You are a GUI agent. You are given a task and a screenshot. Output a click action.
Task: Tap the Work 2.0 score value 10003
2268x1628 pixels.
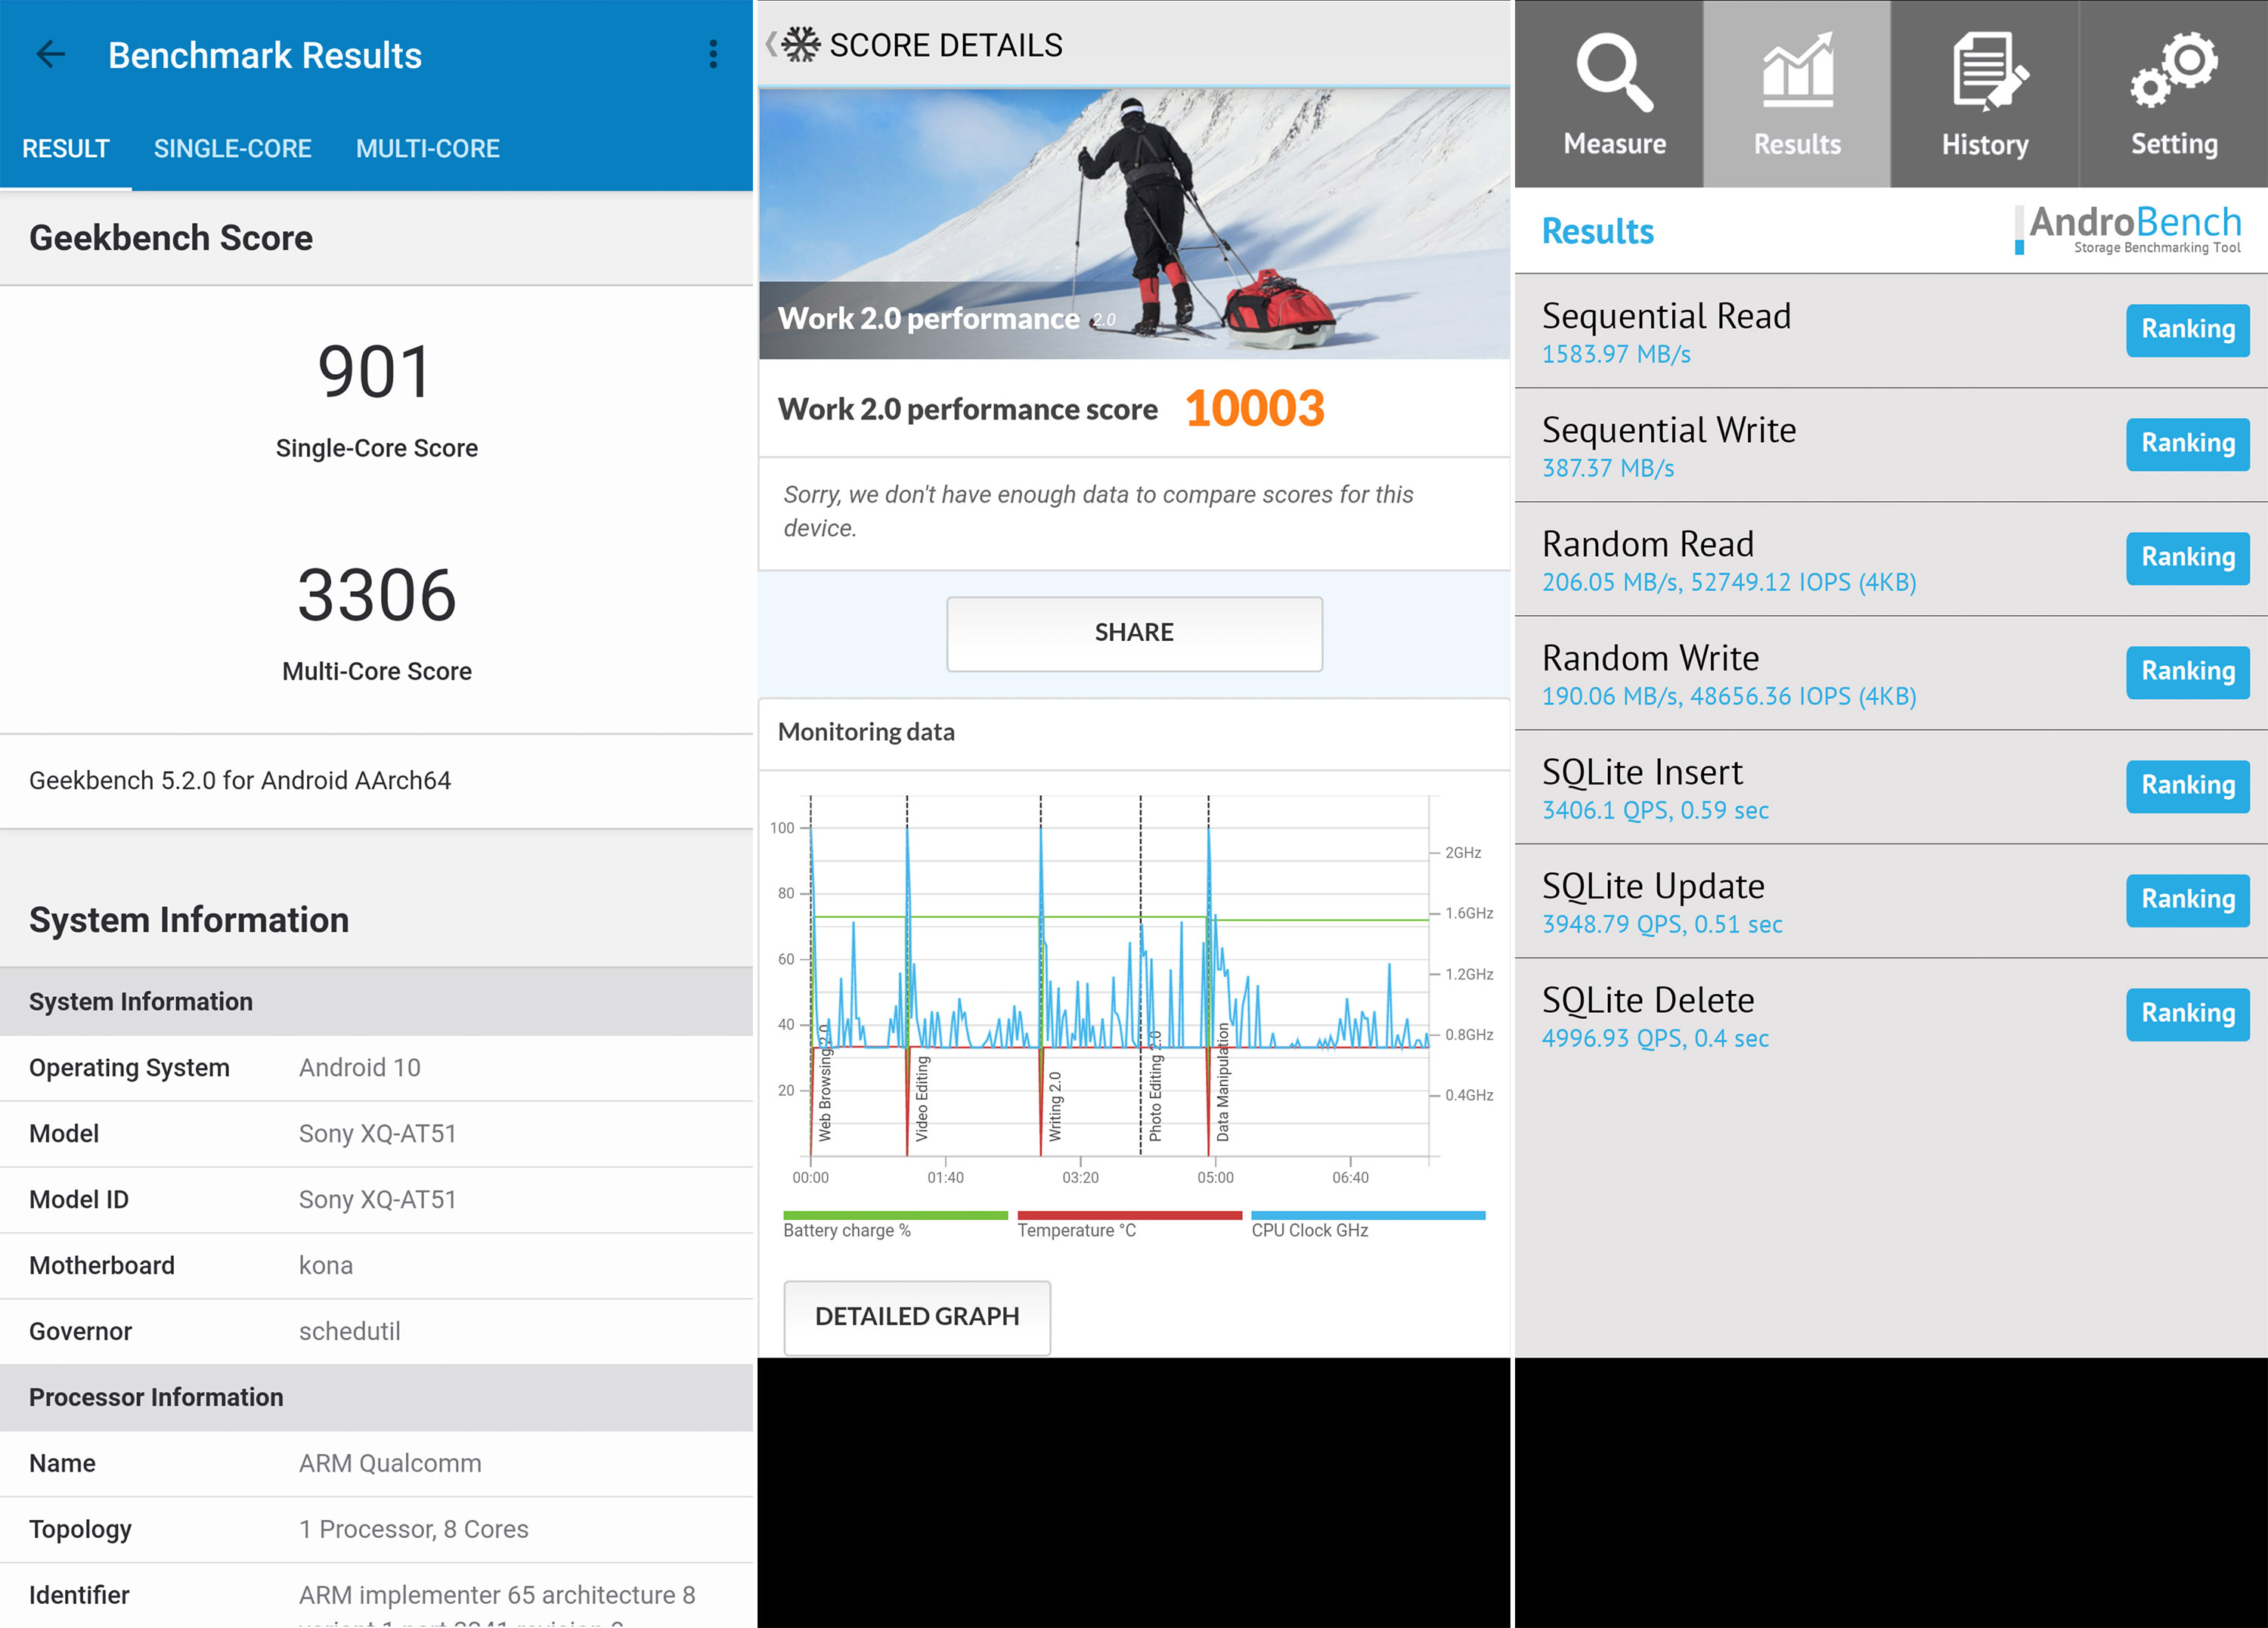(x=1255, y=408)
